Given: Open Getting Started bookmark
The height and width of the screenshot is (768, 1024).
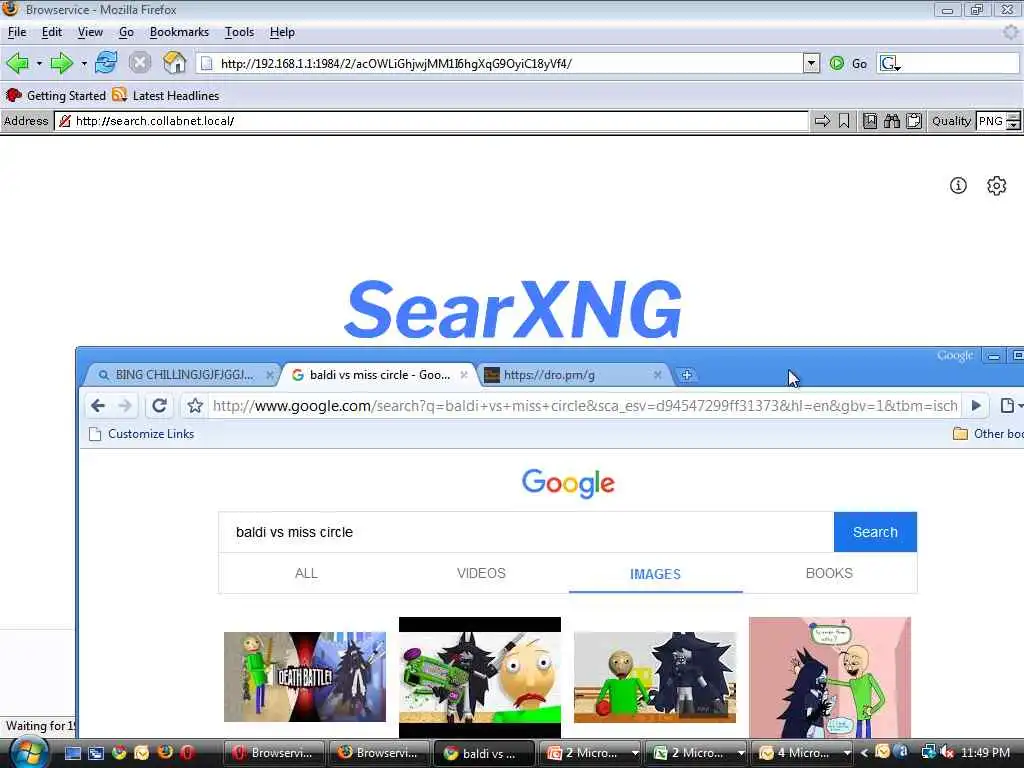Looking at the screenshot, I should click(56, 96).
